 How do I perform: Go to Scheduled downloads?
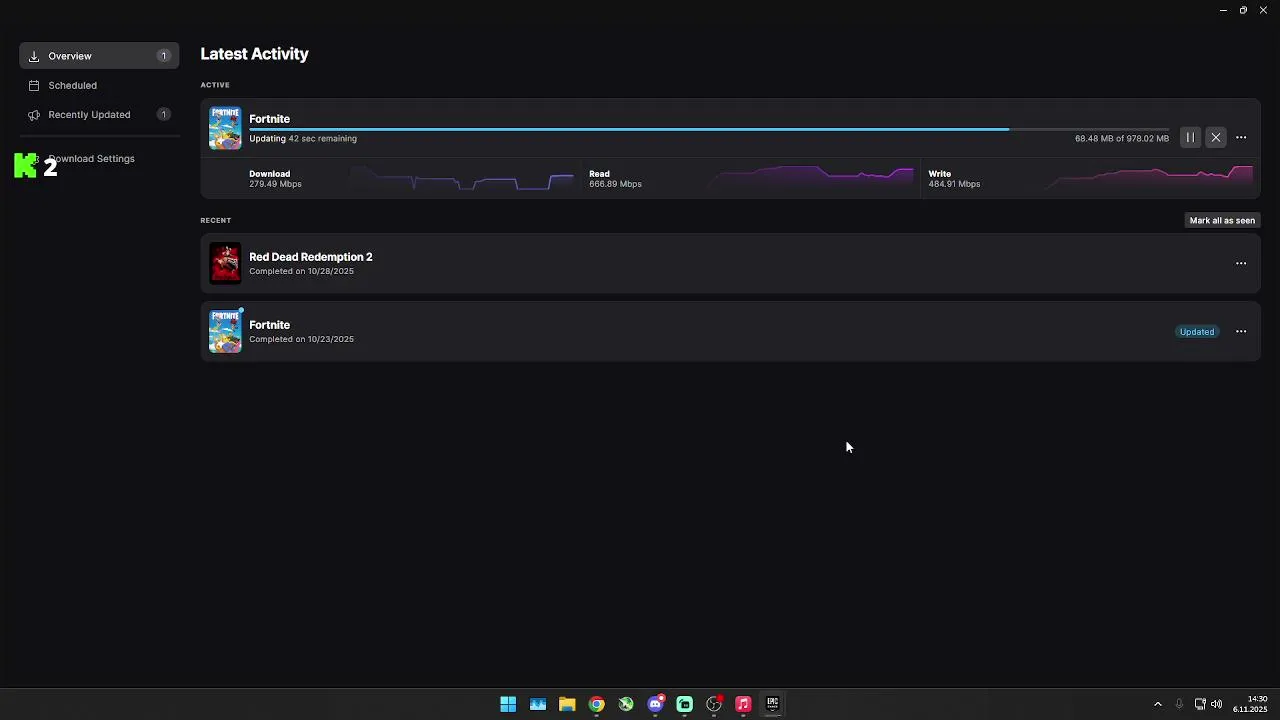99,85
